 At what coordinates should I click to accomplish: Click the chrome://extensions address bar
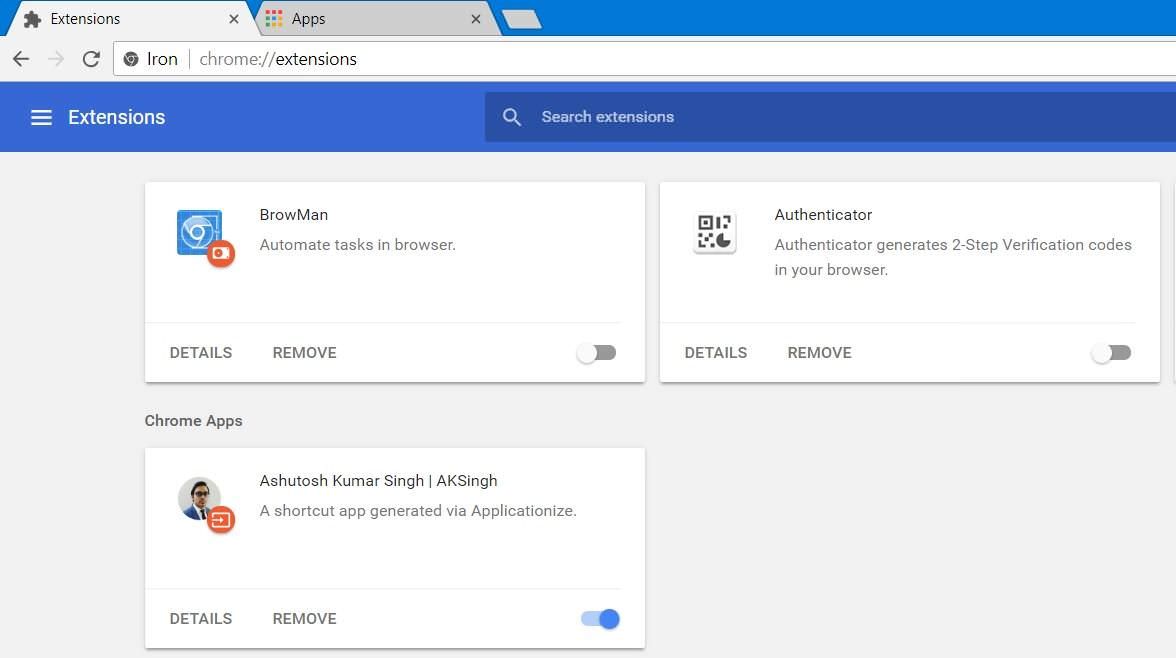pyautogui.click(x=645, y=59)
